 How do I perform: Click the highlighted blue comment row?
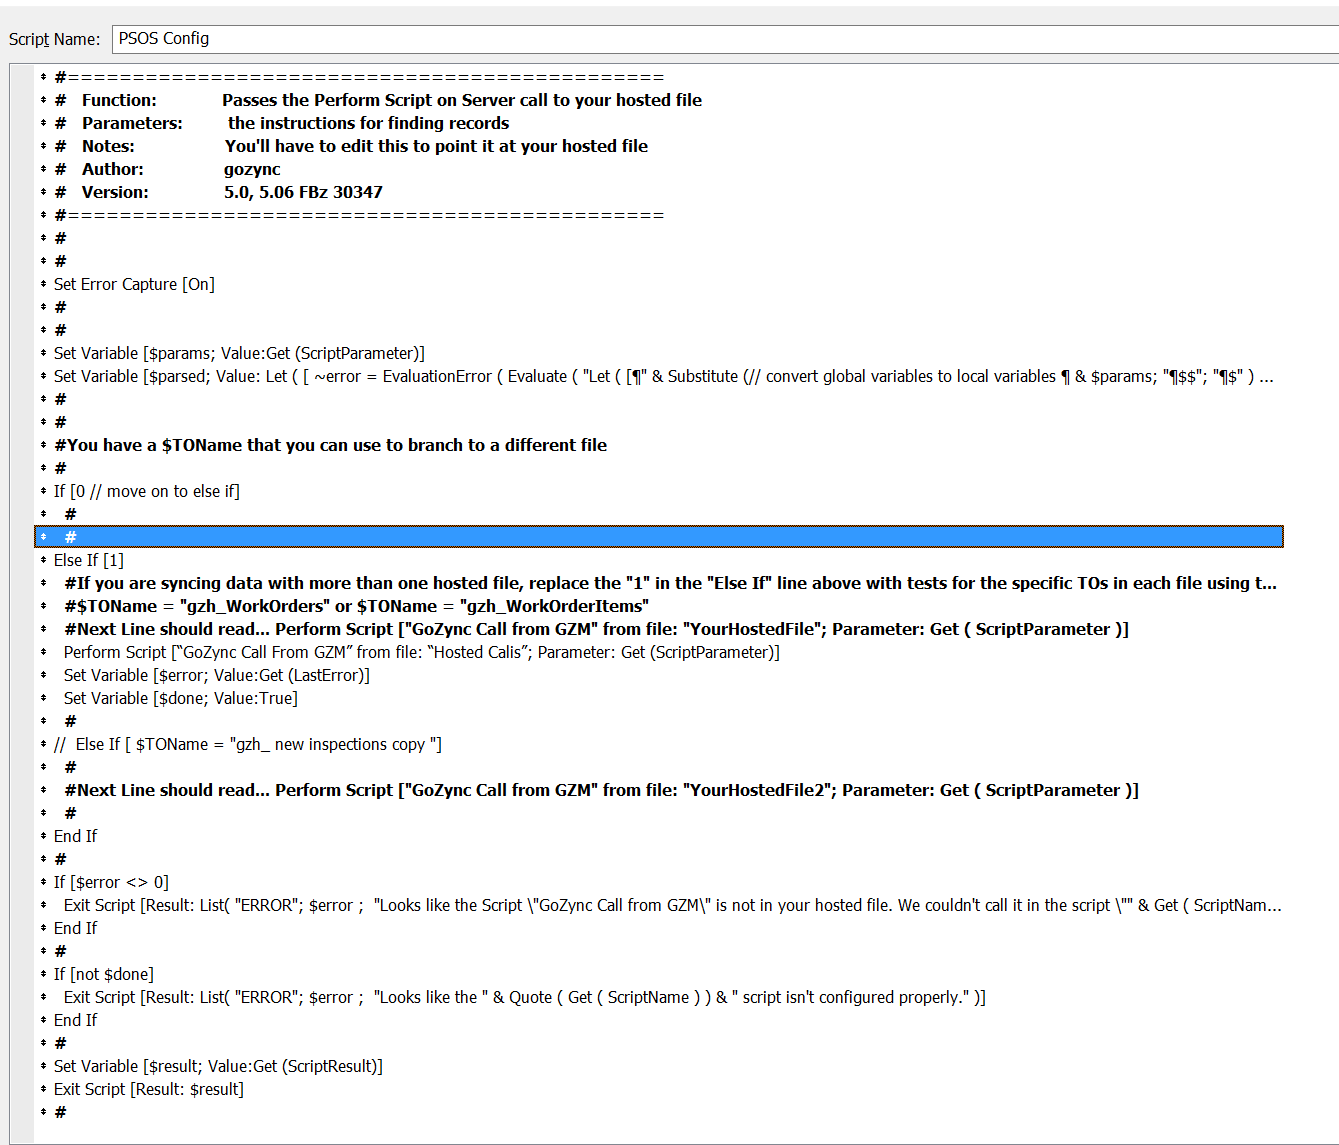click(x=658, y=537)
